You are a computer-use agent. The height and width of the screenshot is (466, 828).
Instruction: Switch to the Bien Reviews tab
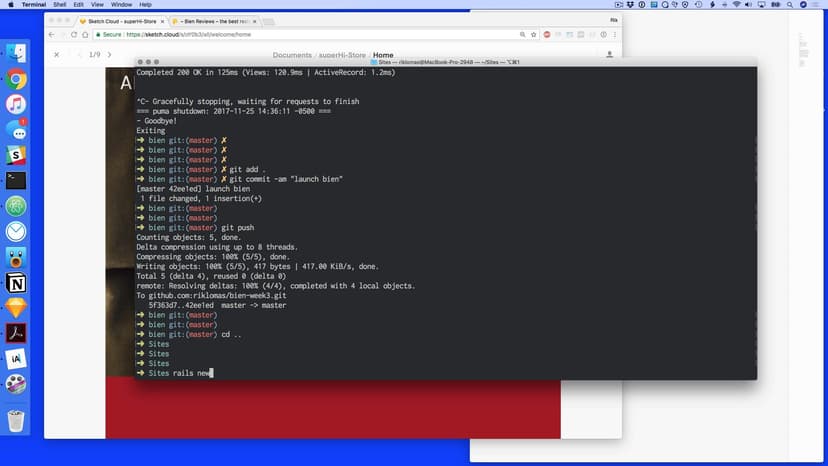tap(215, 20)
